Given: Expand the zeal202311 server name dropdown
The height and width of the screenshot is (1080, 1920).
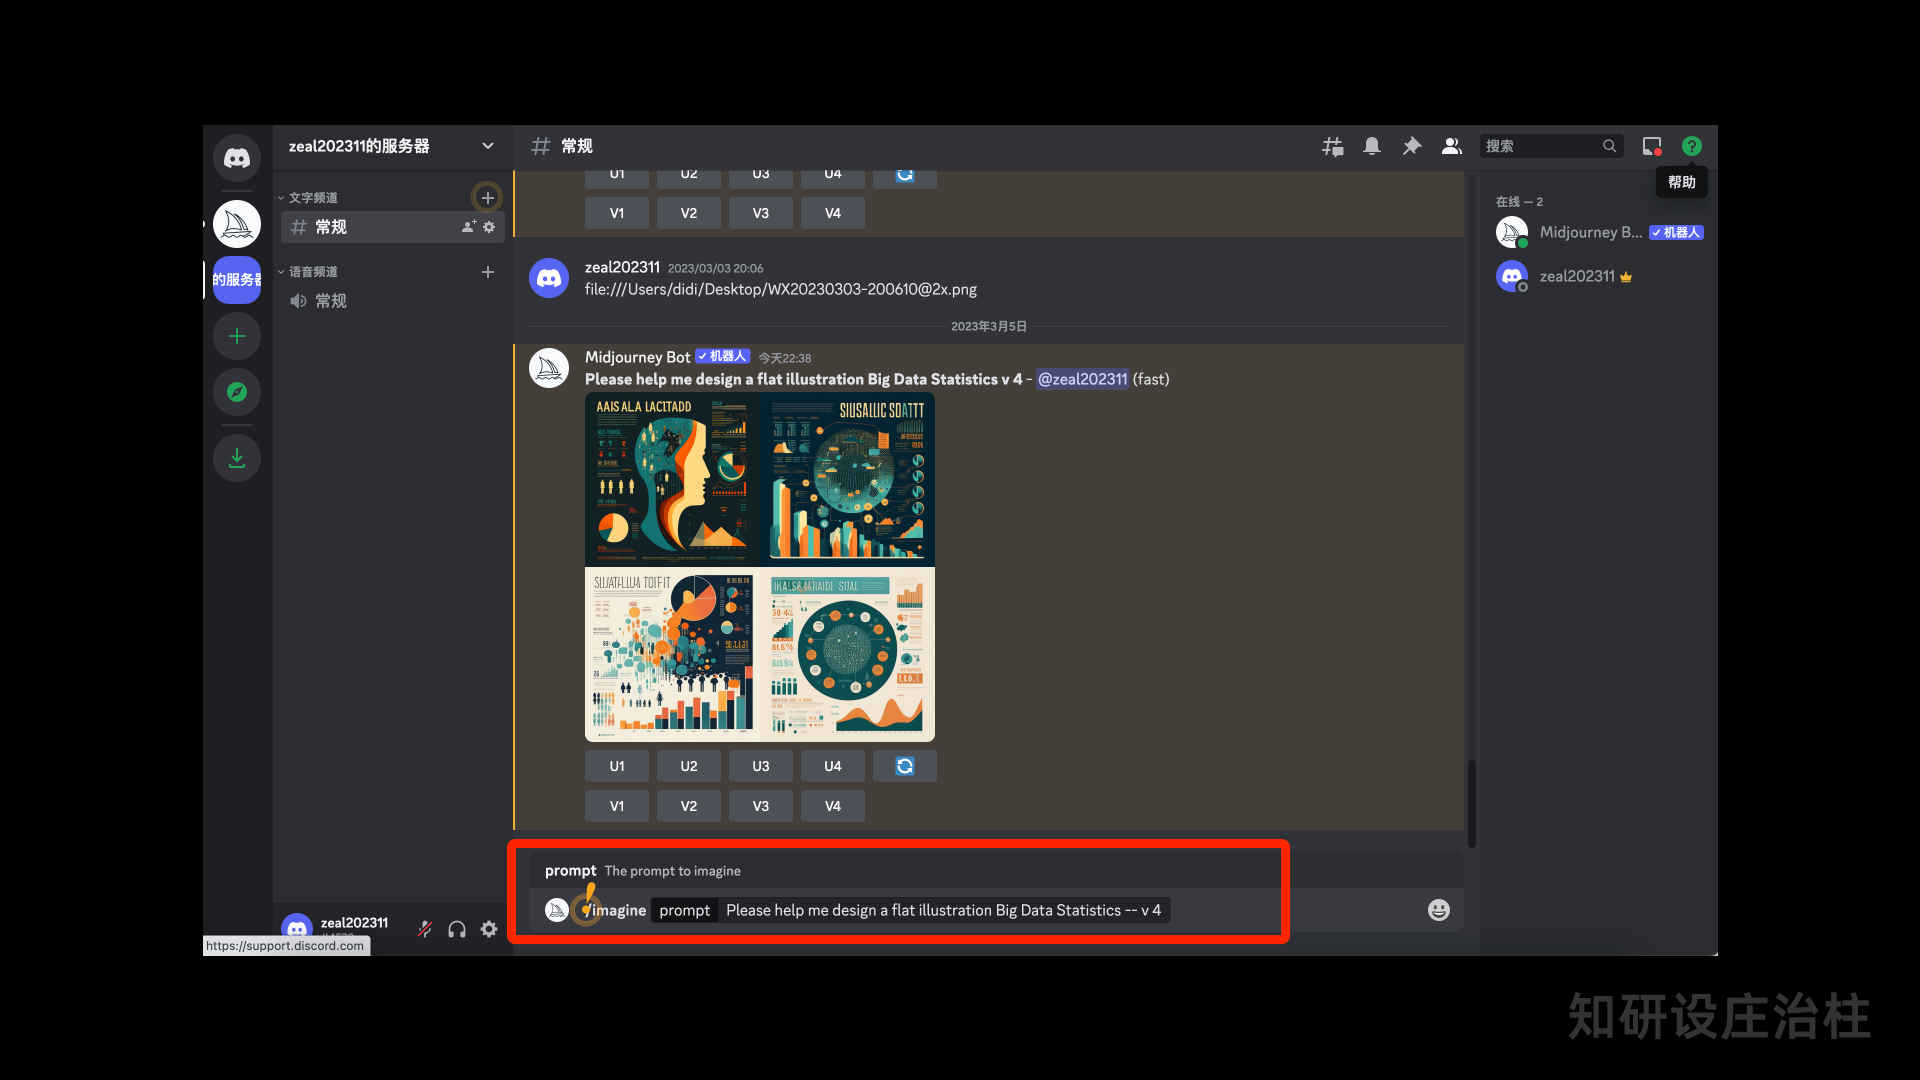Looking at the screenshot, I should point(487,146).
